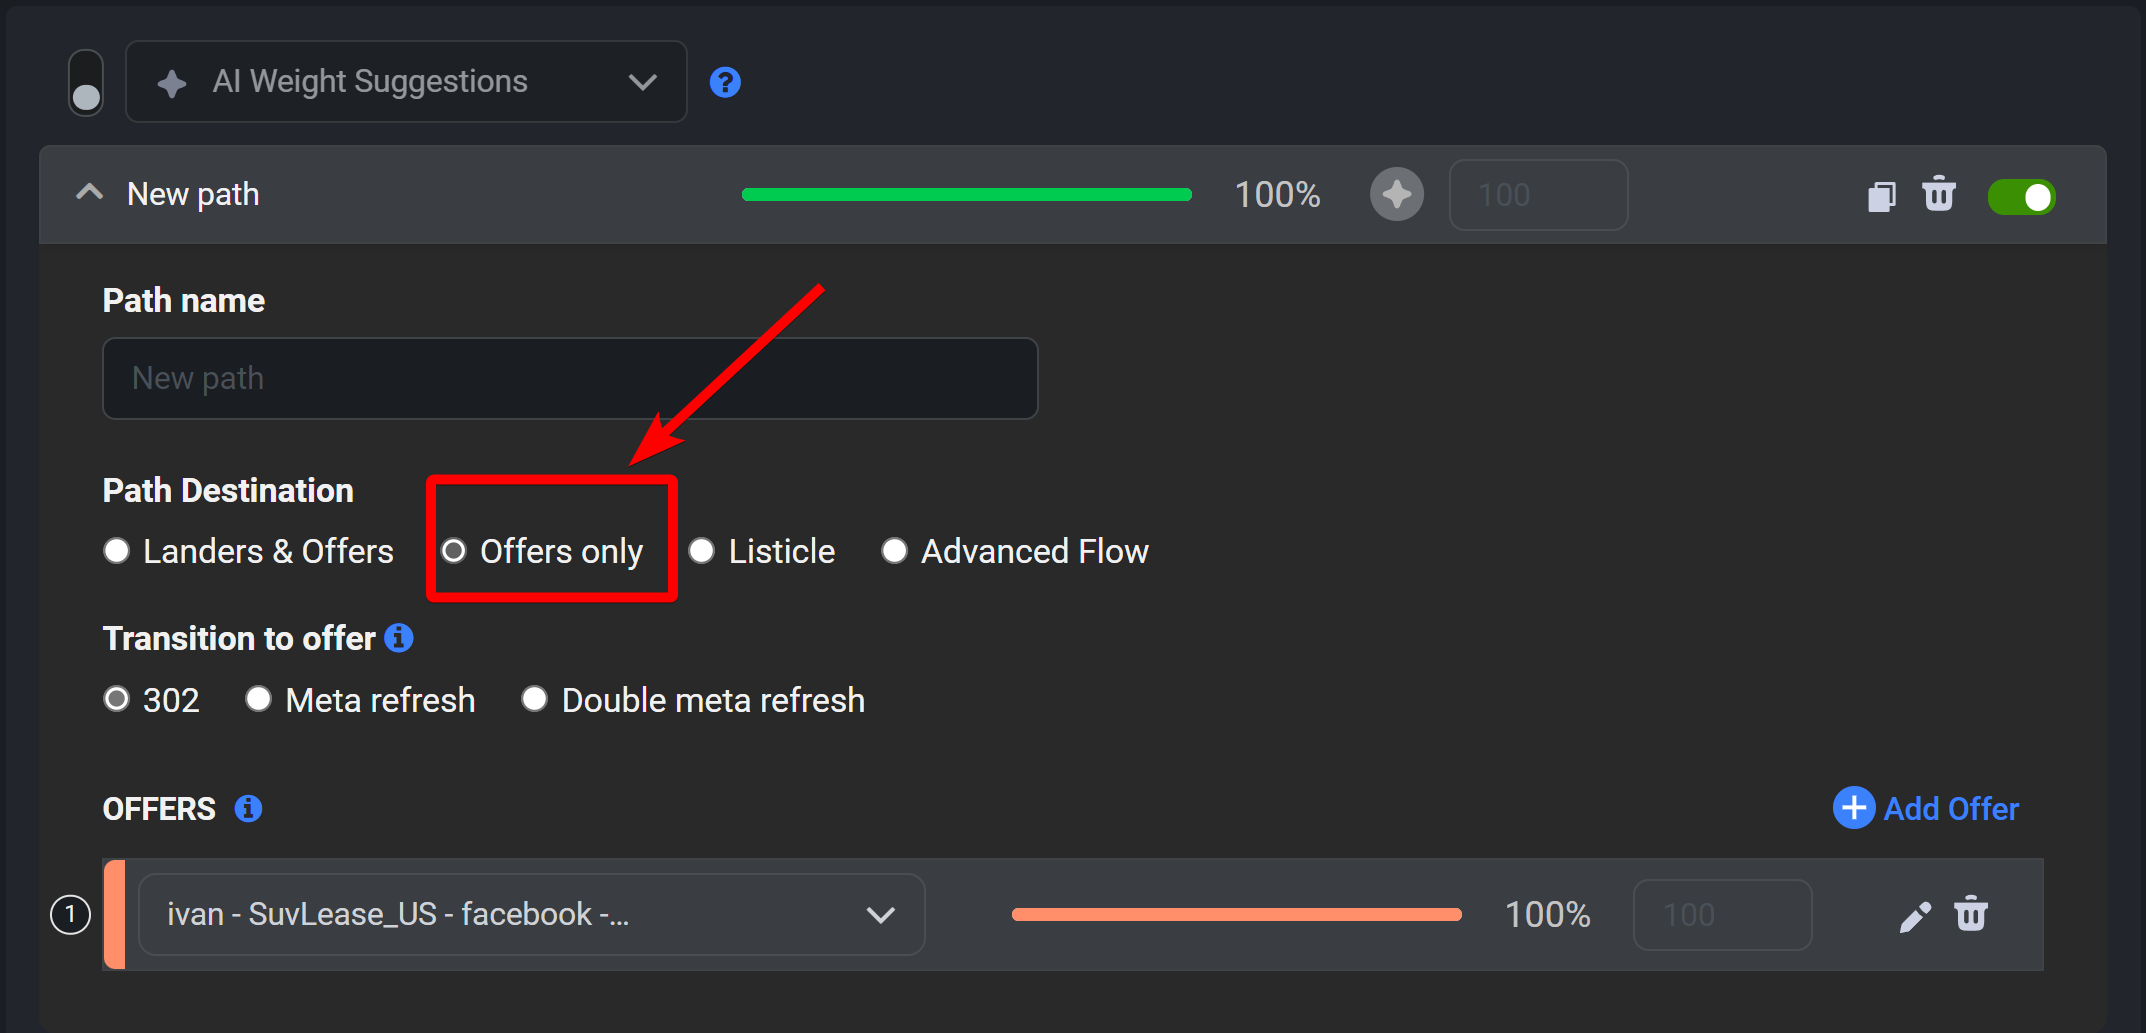Click the AI sparkle icon beside 100% path weight
This screenshot has height=1033, width=2146.
1397,194
